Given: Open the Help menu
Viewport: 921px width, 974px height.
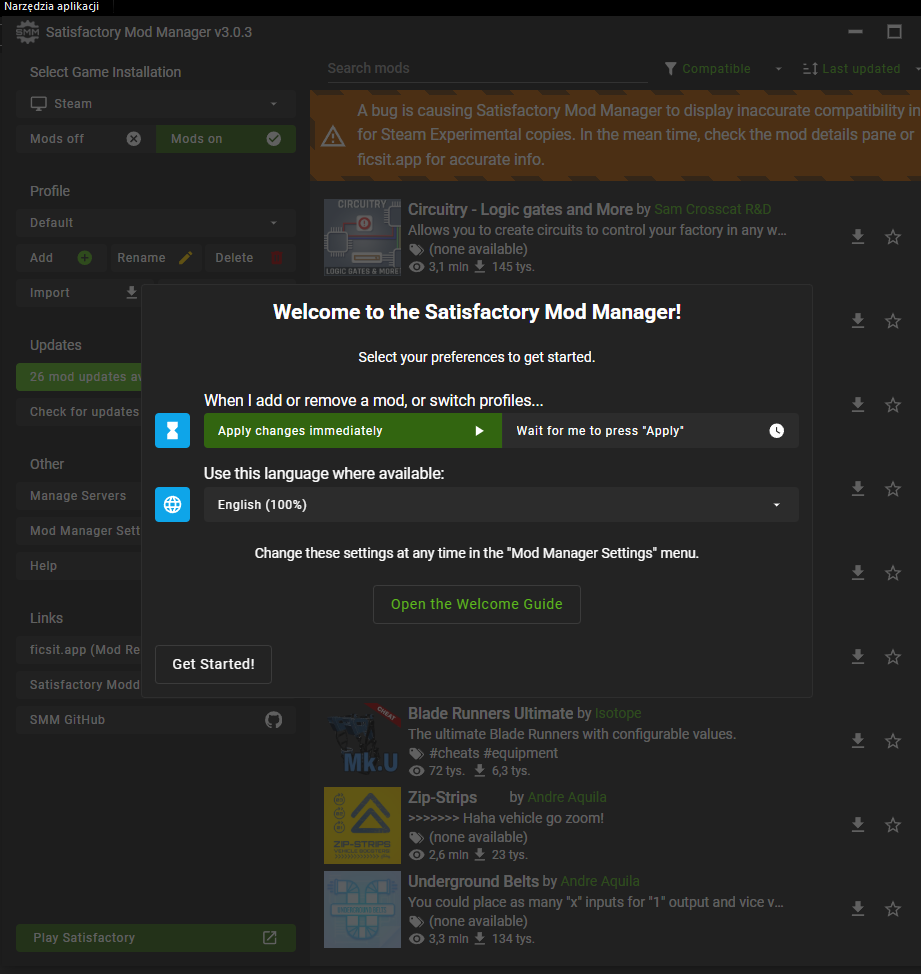Looking at the screenshot, I should [79, 565].
